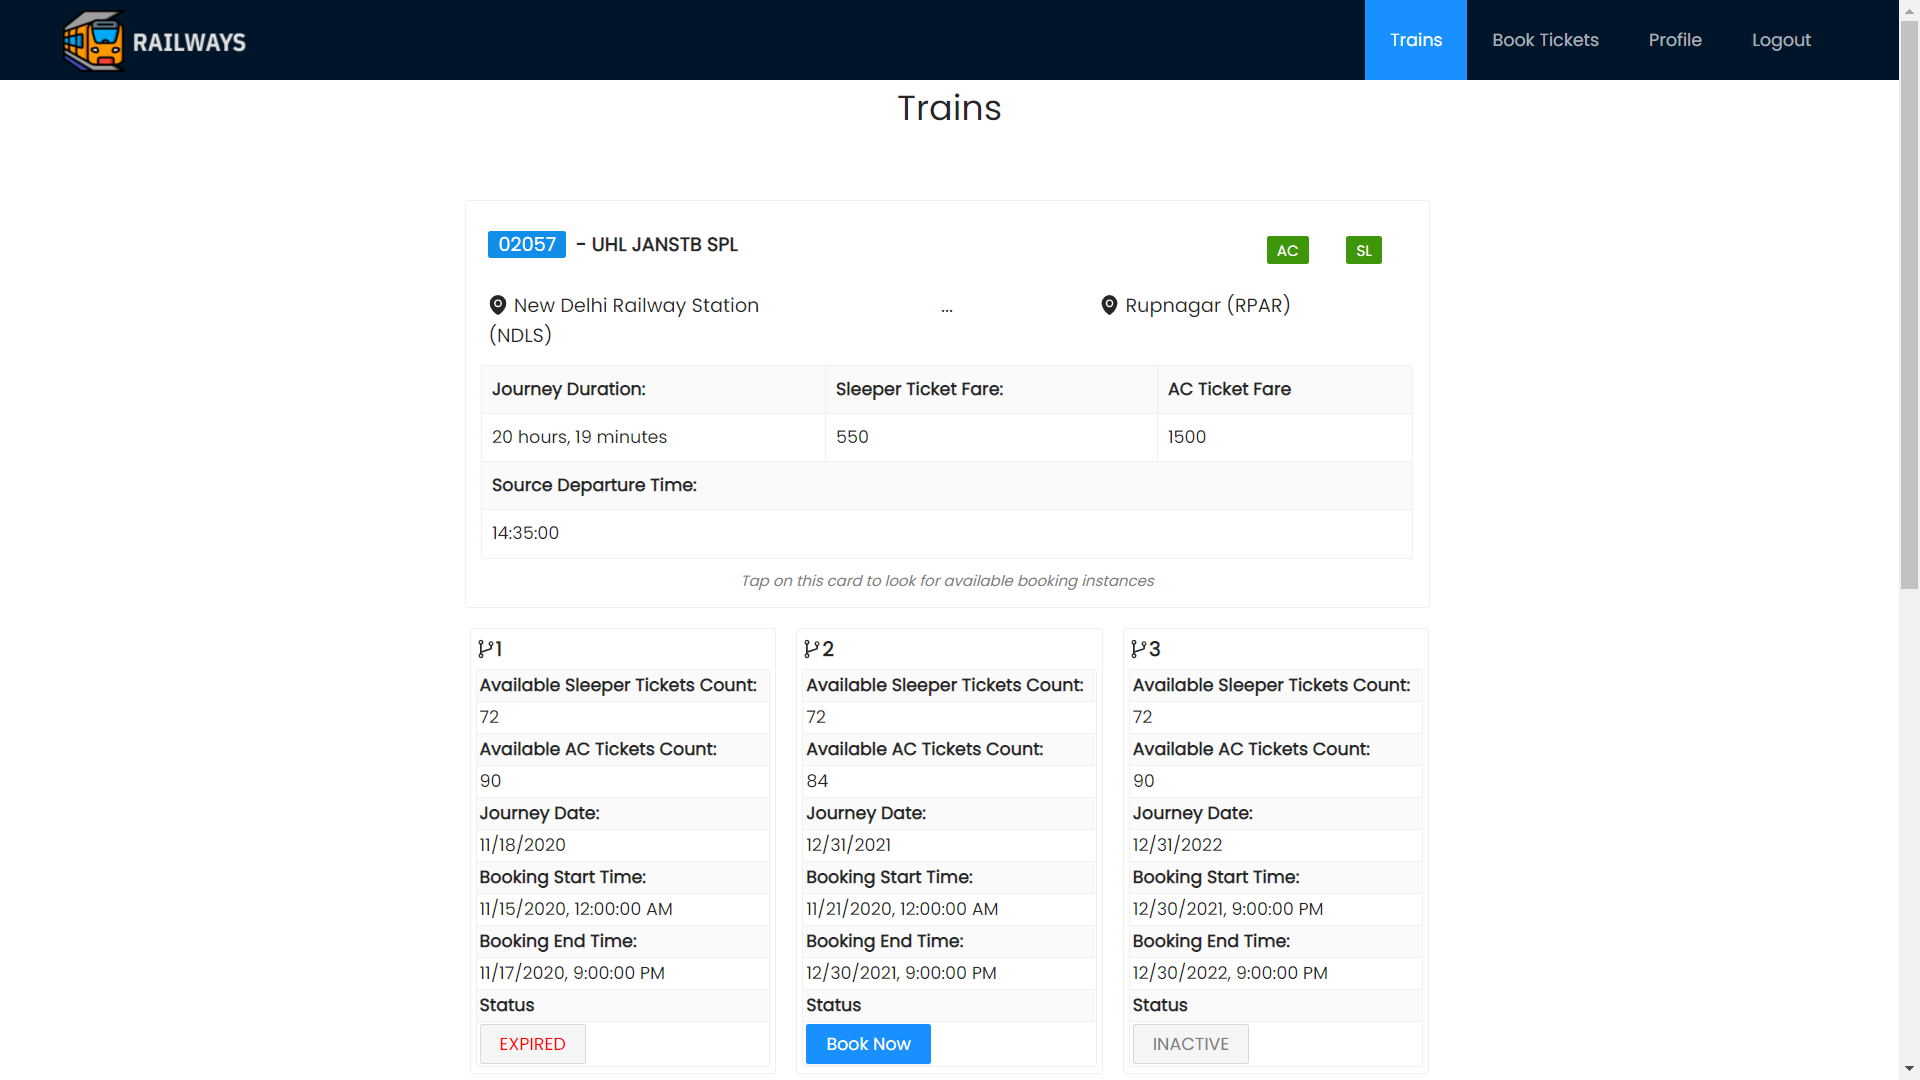Expand booking instances via tap hint text
This screenshot has width=1920, height=1080.
point(947,581)
